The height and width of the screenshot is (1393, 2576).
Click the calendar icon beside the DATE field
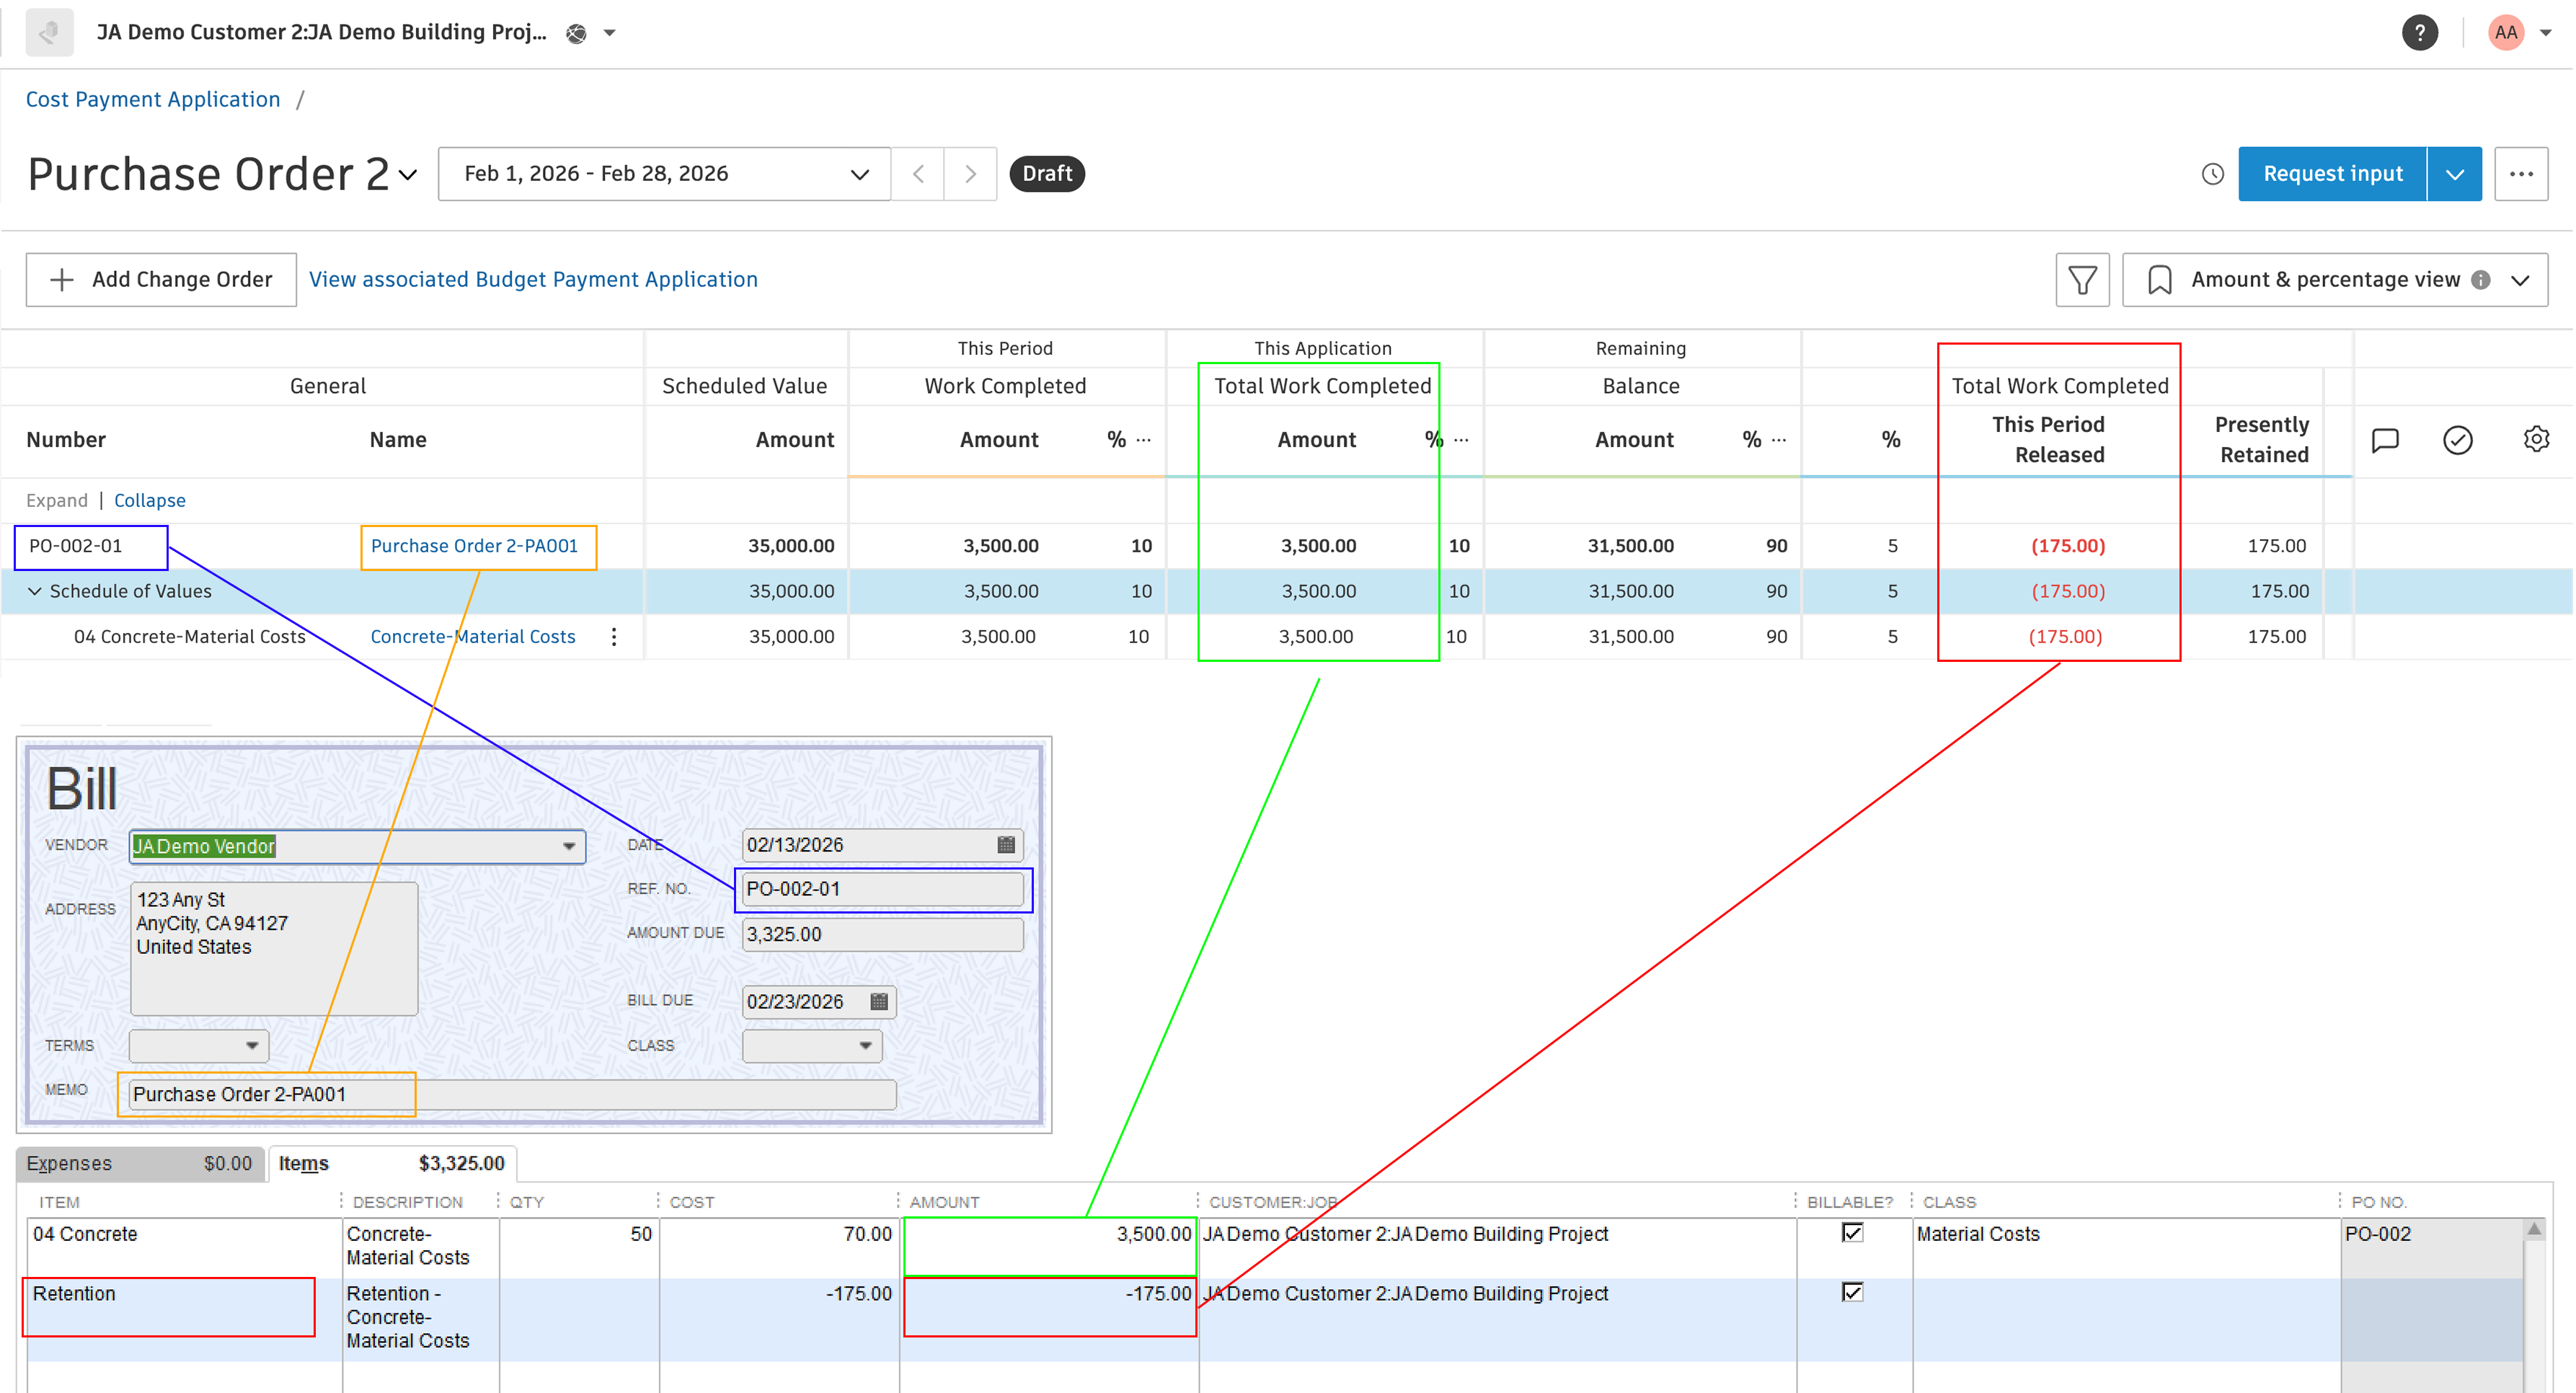pyautogui.click(x=1006, y=844)
